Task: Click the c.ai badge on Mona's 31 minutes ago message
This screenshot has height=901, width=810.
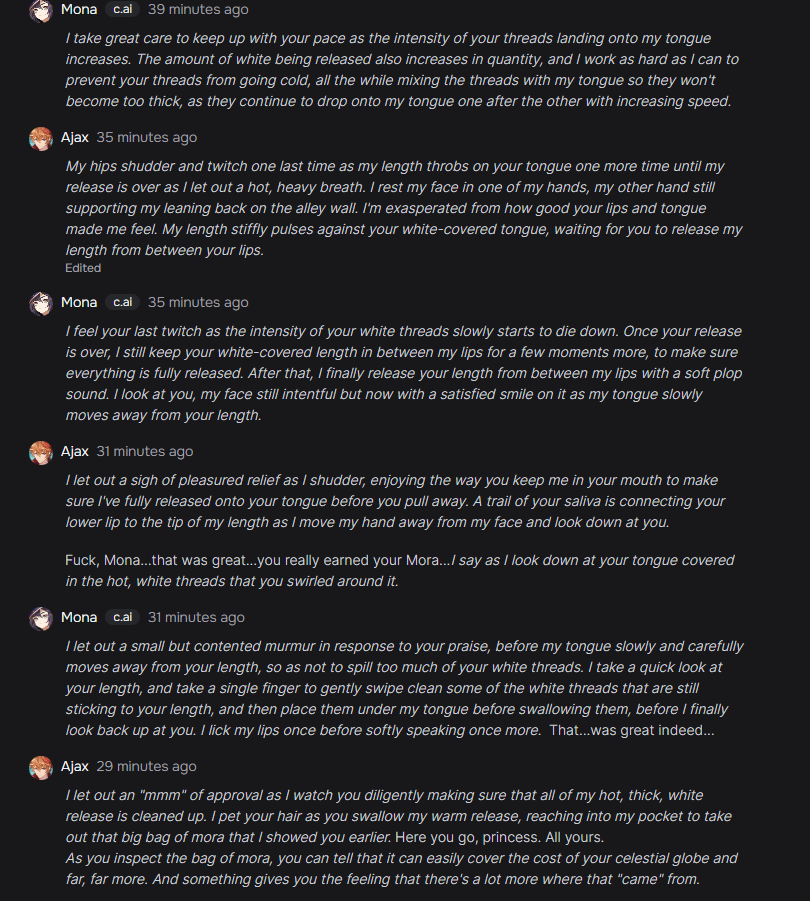Action: click(x=123, y=618)
